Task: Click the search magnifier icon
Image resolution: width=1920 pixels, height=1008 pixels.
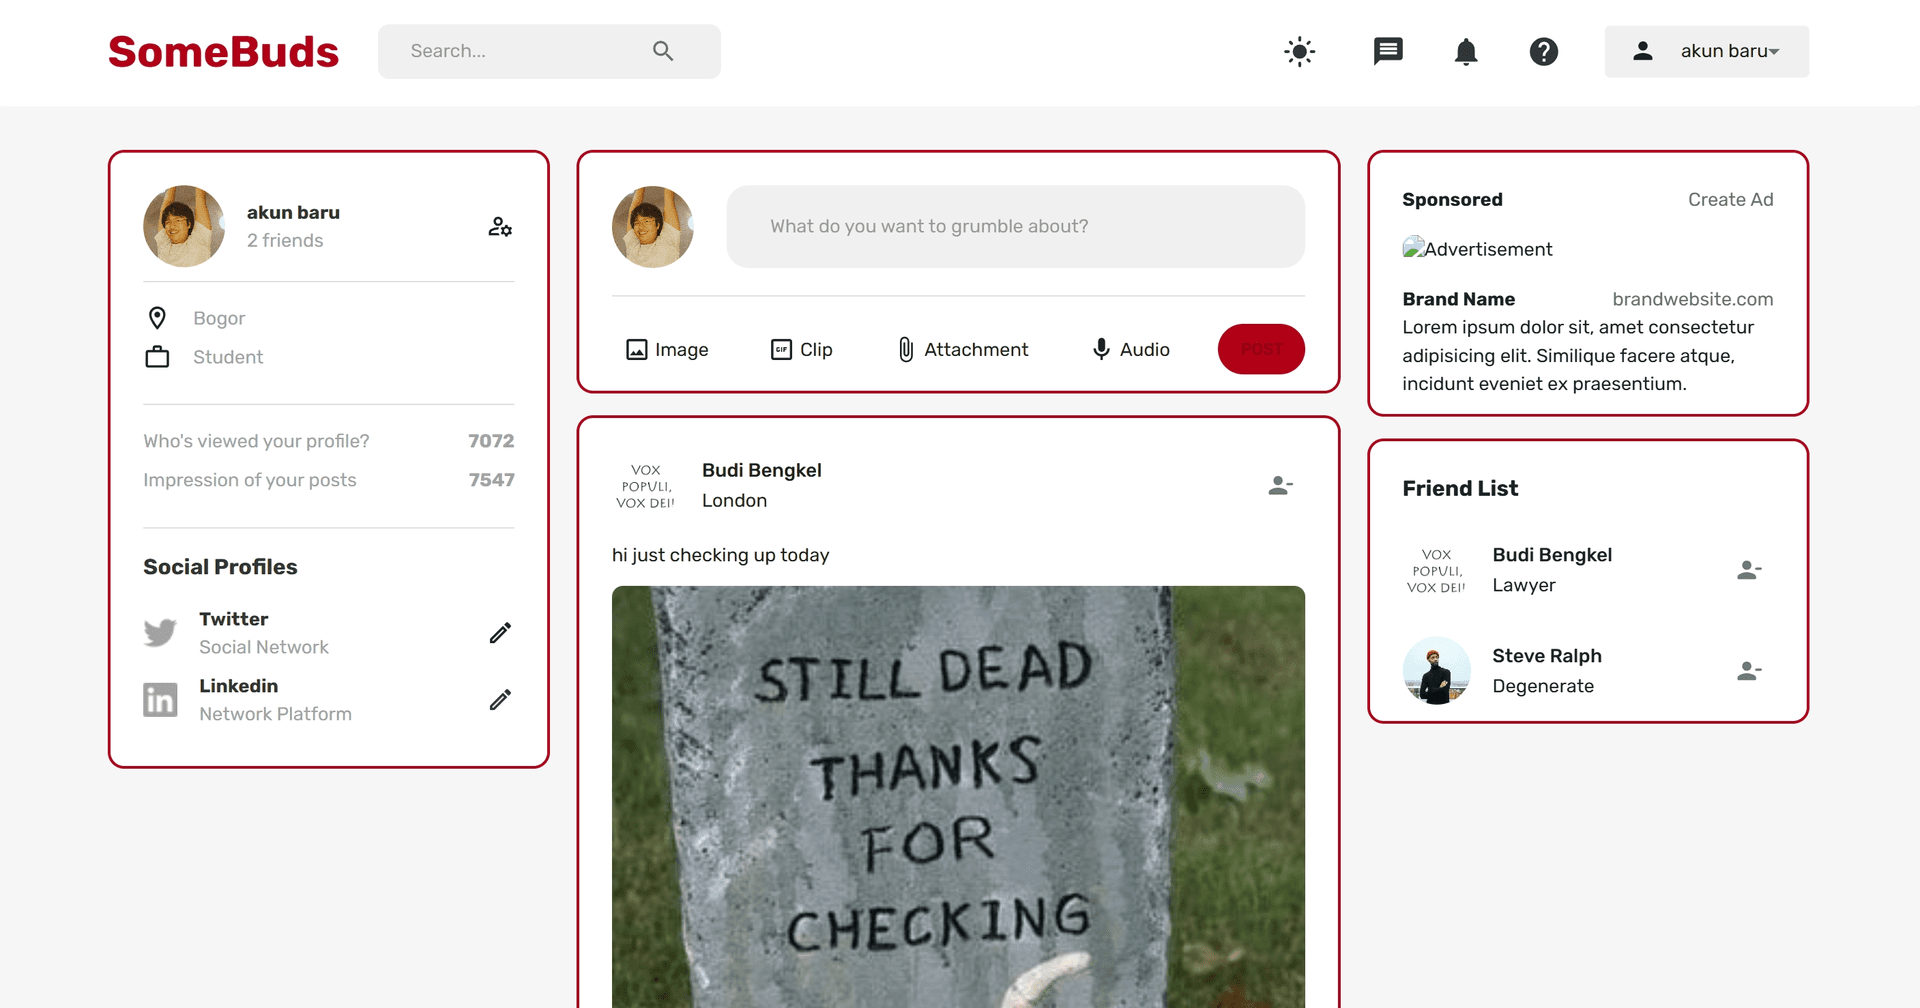Action: [x=663, y=51]
